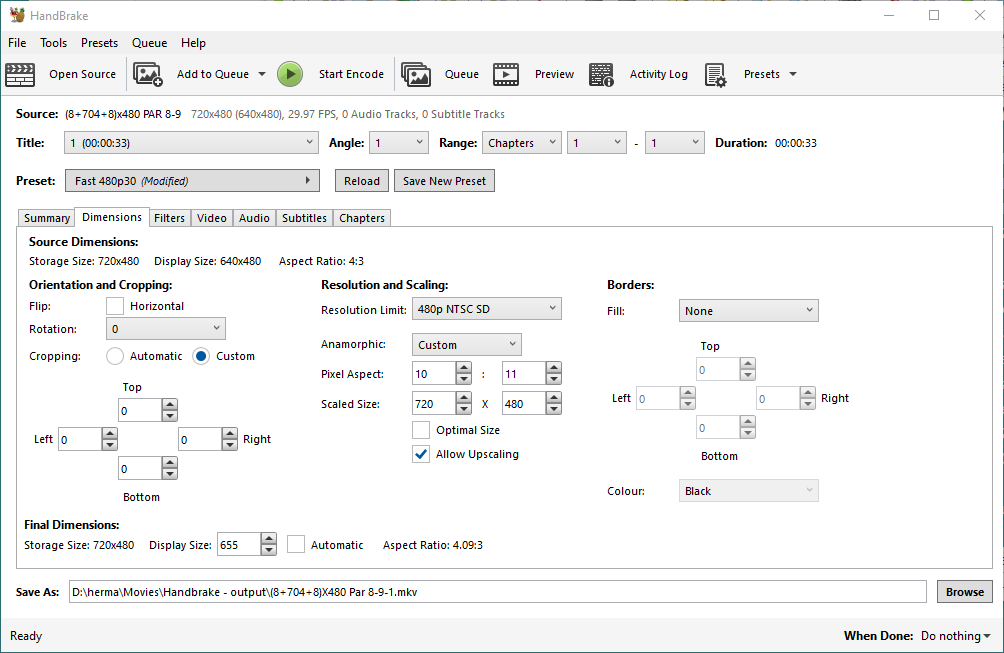This screenshot has width=1004, height=653.
Task: Click the Add to Queue image icon
Action: click(x=148, y=74)
